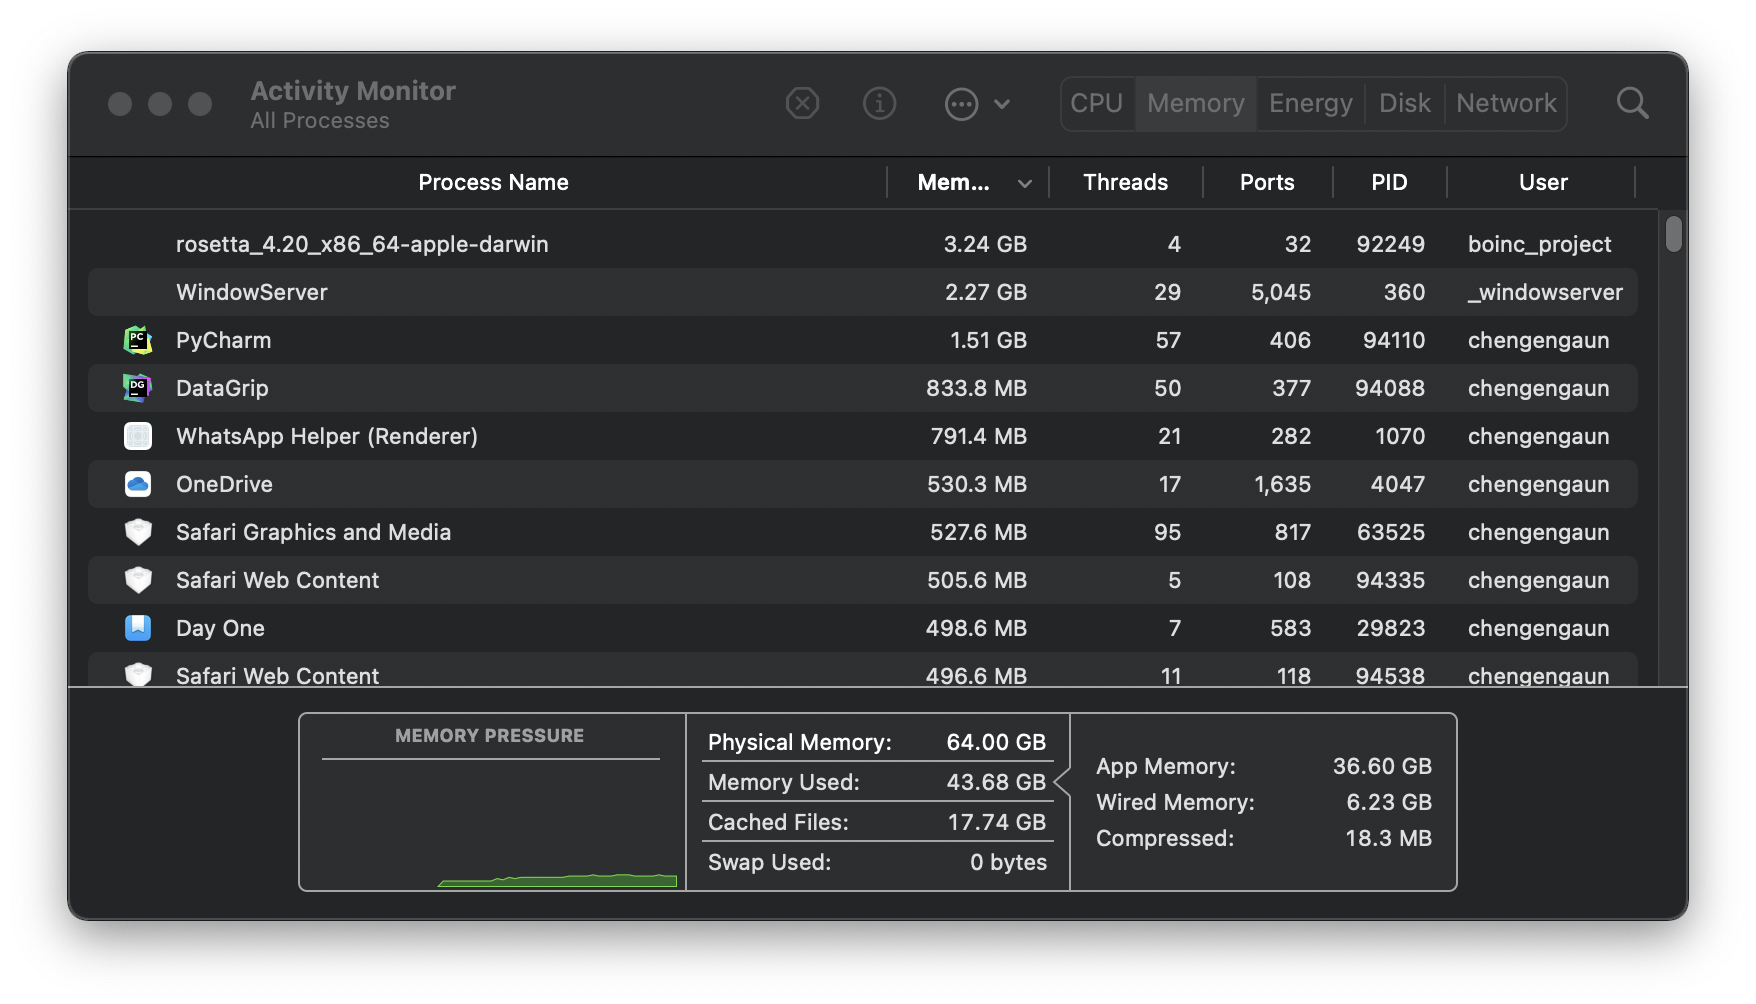This screenshot has width=1756, height=1004.
Task: Open the process info (i) icon
Action: point(879,103)
